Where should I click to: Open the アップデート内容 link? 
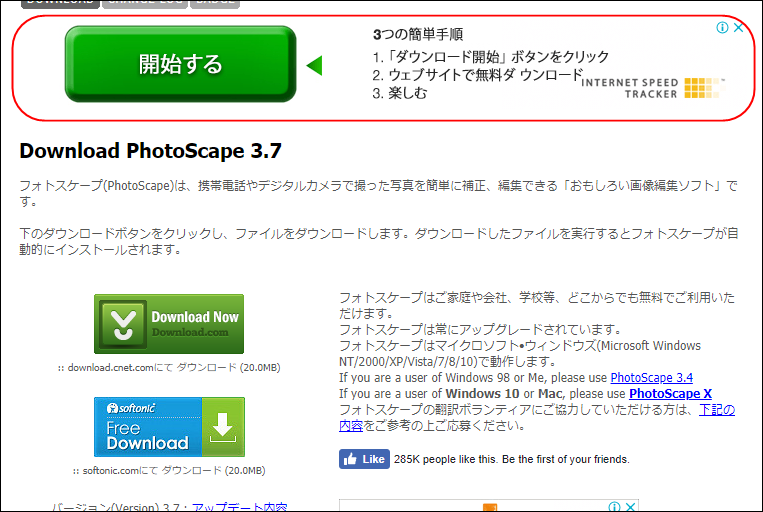pos(239,507)
